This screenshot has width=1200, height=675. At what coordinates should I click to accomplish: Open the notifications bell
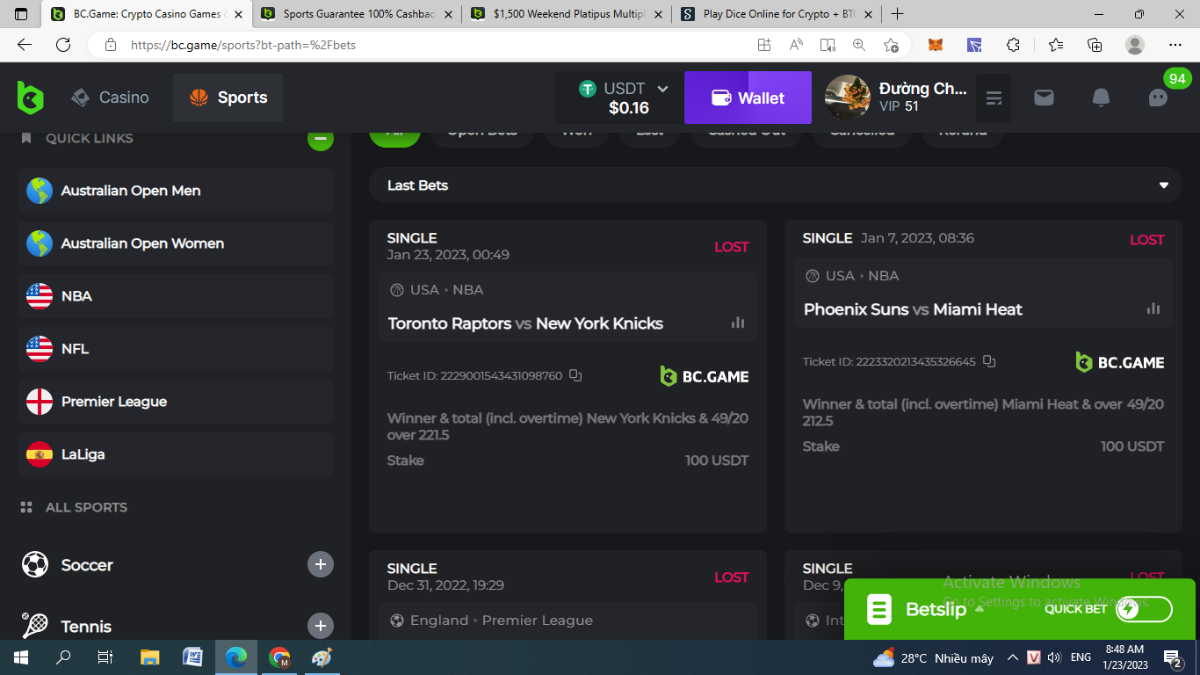tap(1101, 98)
